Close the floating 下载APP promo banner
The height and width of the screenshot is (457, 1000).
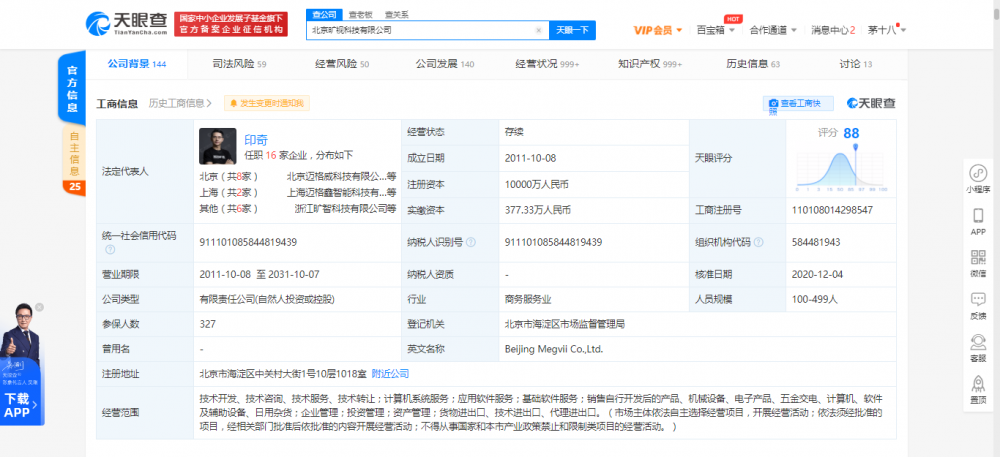click(x=38, y=307)
